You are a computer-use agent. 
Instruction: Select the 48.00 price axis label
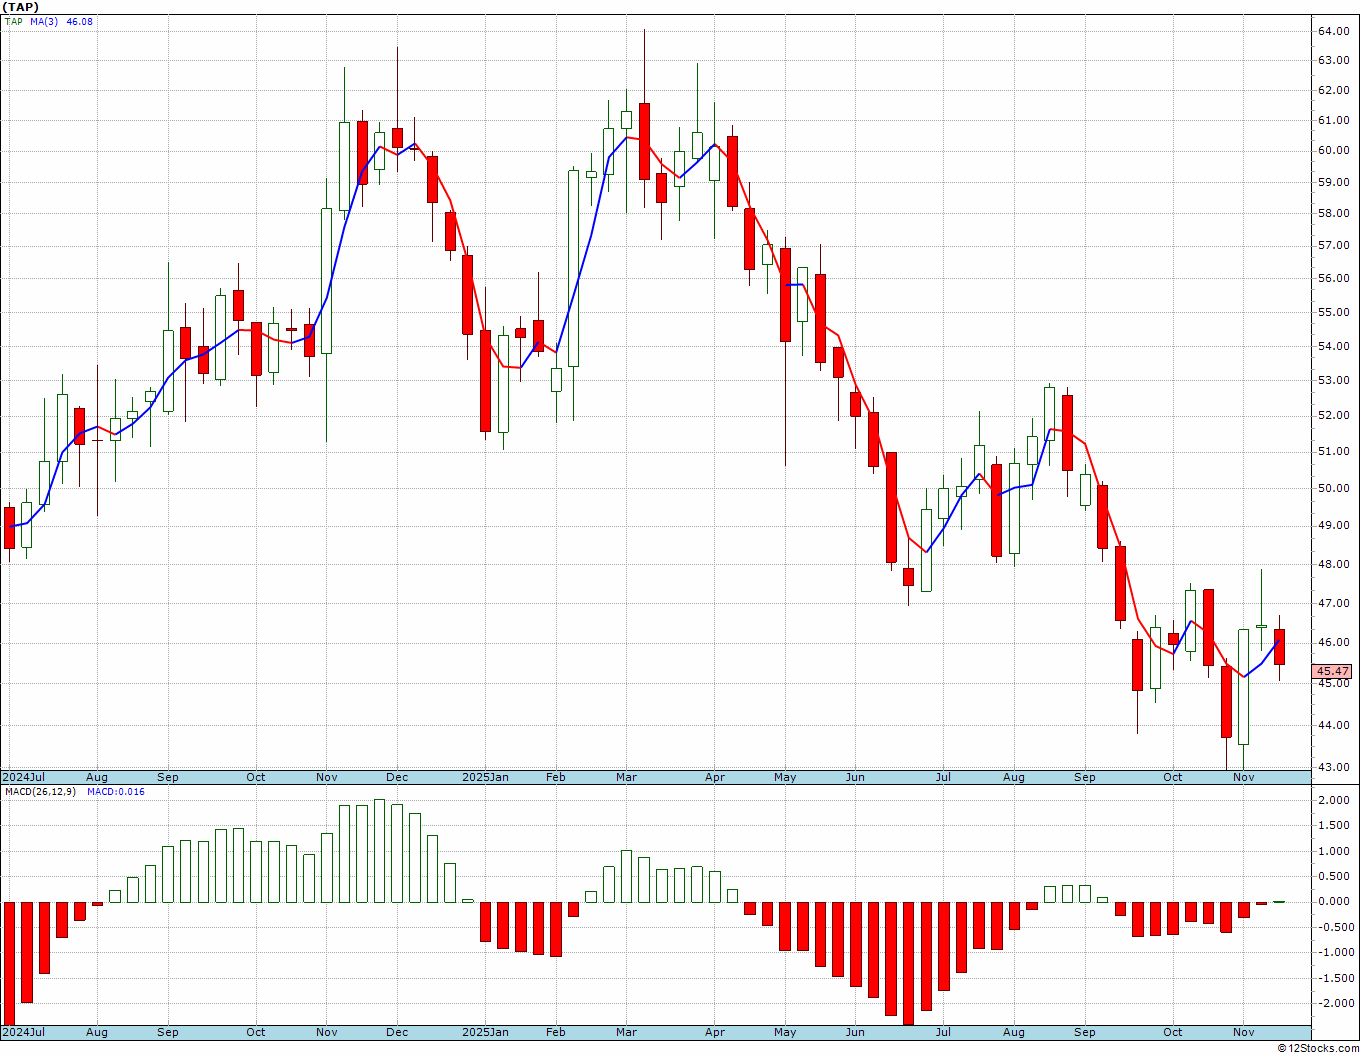point(1333,564)
